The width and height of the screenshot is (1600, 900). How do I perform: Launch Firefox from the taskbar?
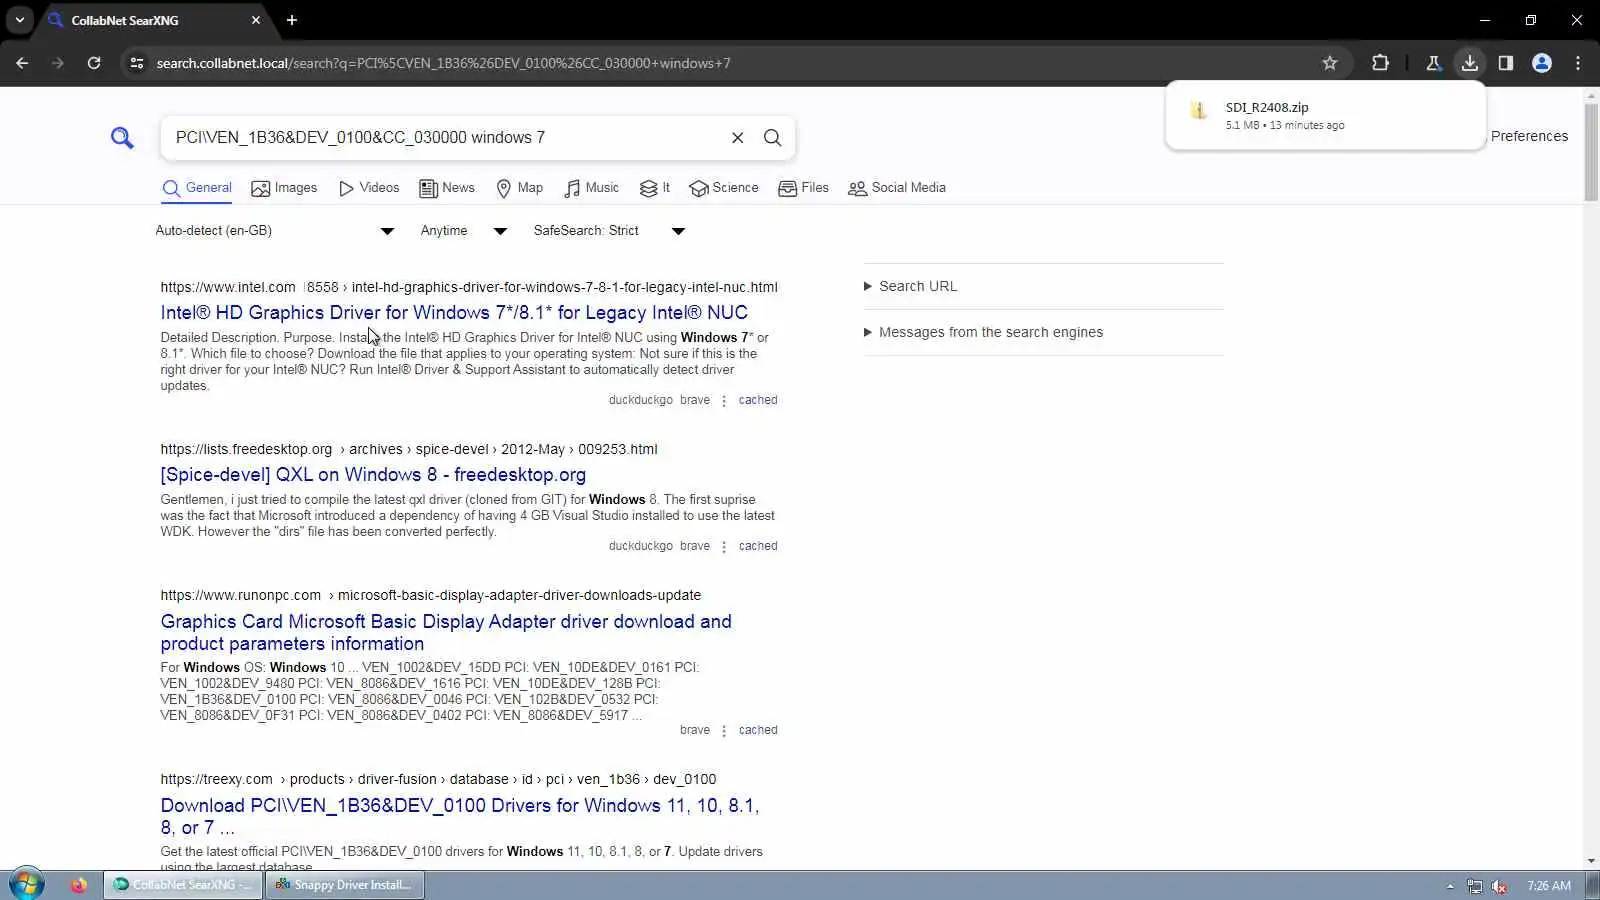click(x=78, y=885)
